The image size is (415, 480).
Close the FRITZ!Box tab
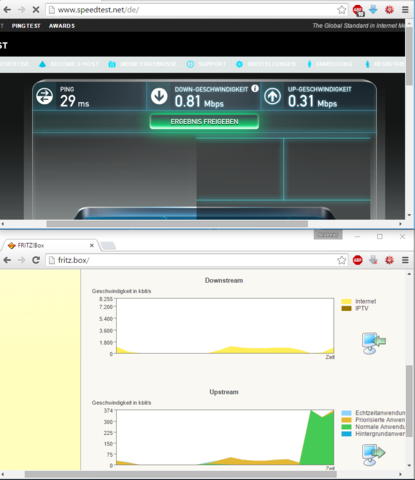click(x=92, y=245)
